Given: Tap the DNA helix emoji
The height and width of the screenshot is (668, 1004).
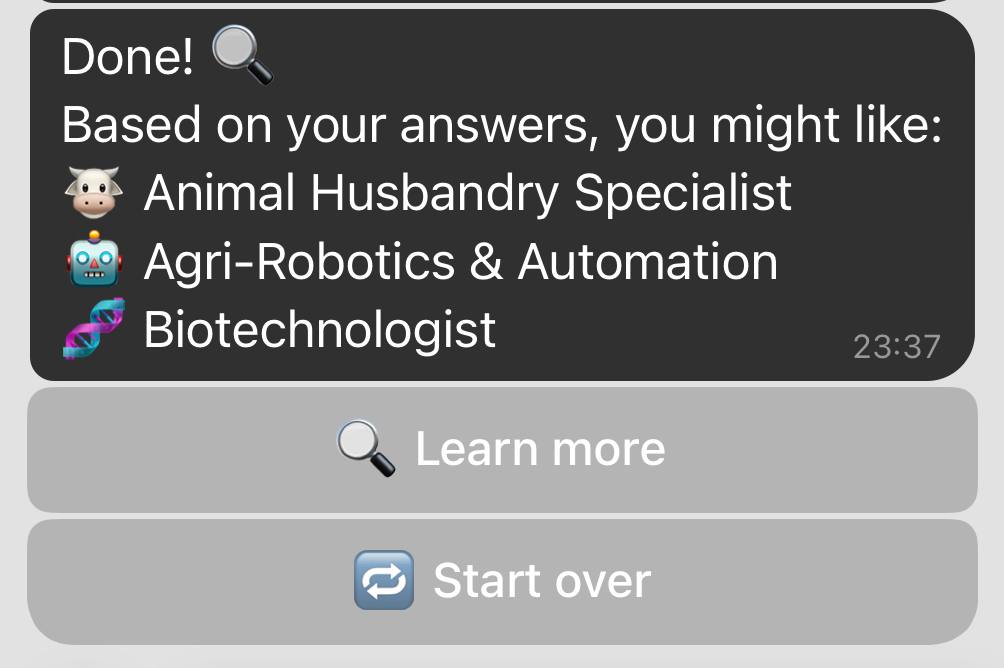Looking at the screenshot, I should (94, 328).
